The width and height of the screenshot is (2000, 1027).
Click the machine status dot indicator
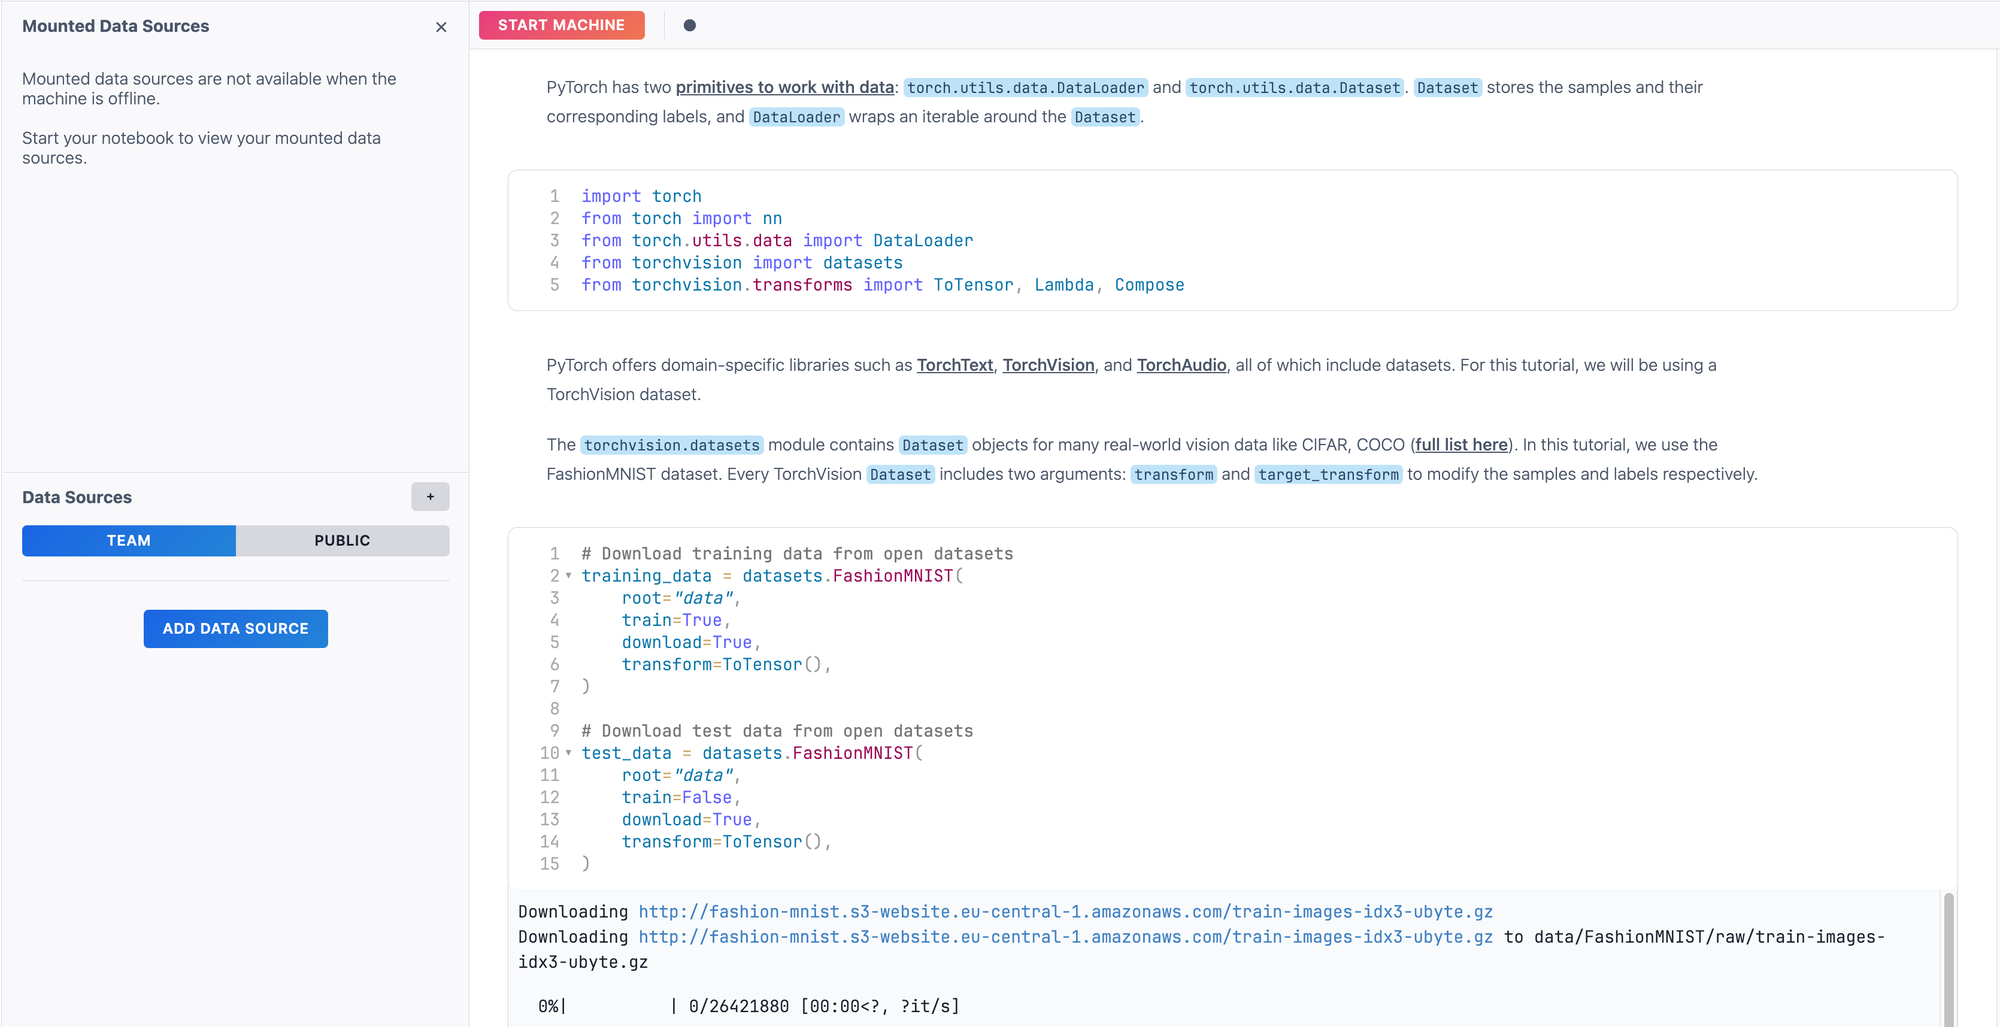pyautogui.click(x=690, y=25)
